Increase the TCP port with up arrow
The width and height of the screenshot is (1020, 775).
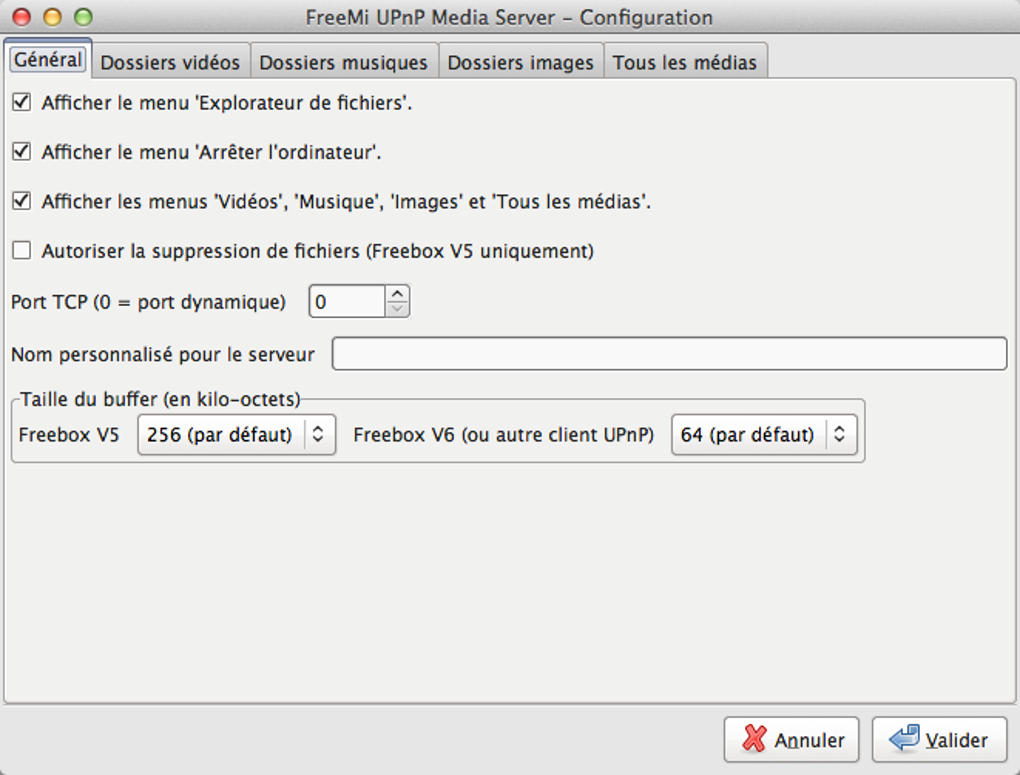click(398, 294)
